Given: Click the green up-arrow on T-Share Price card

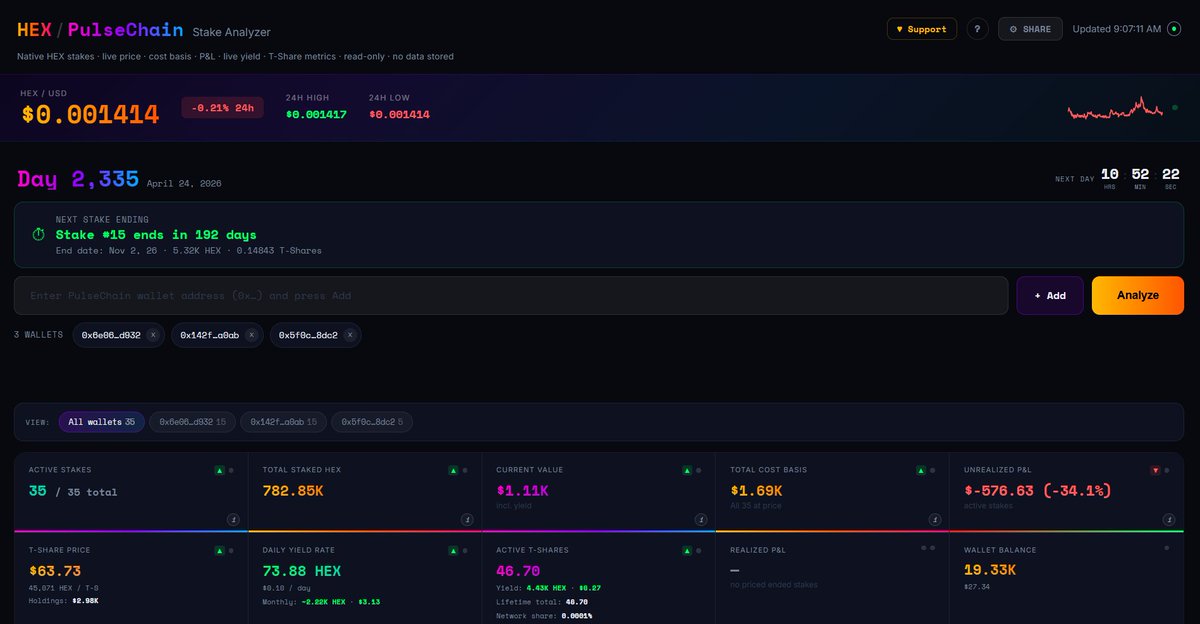Looking at the screenshot, I should 219,550.
